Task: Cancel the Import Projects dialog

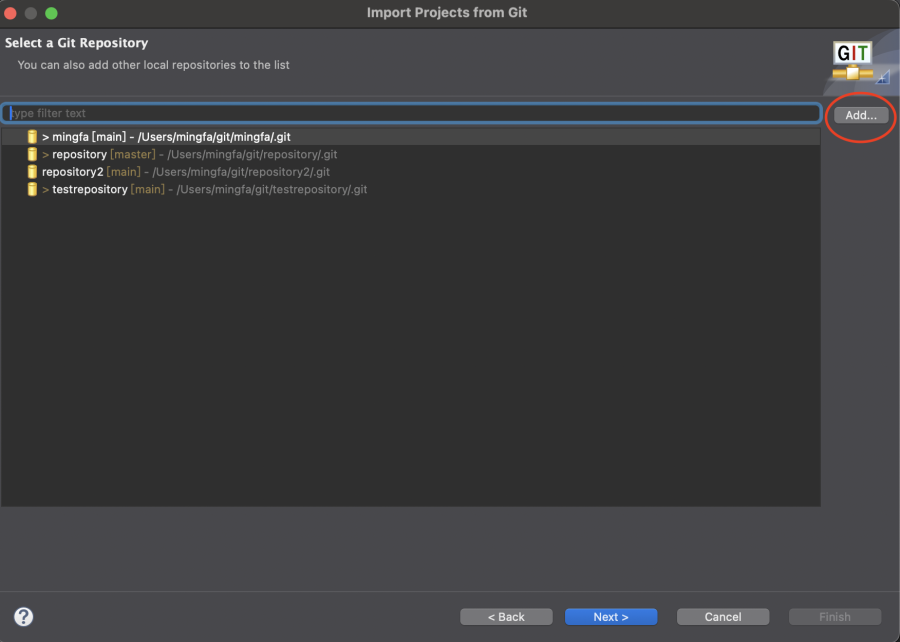Action: (723, 617)
